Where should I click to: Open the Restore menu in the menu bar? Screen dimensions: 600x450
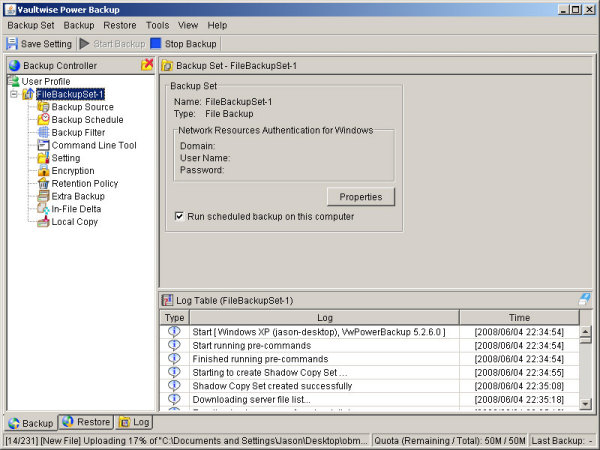(x=120, y=25)
